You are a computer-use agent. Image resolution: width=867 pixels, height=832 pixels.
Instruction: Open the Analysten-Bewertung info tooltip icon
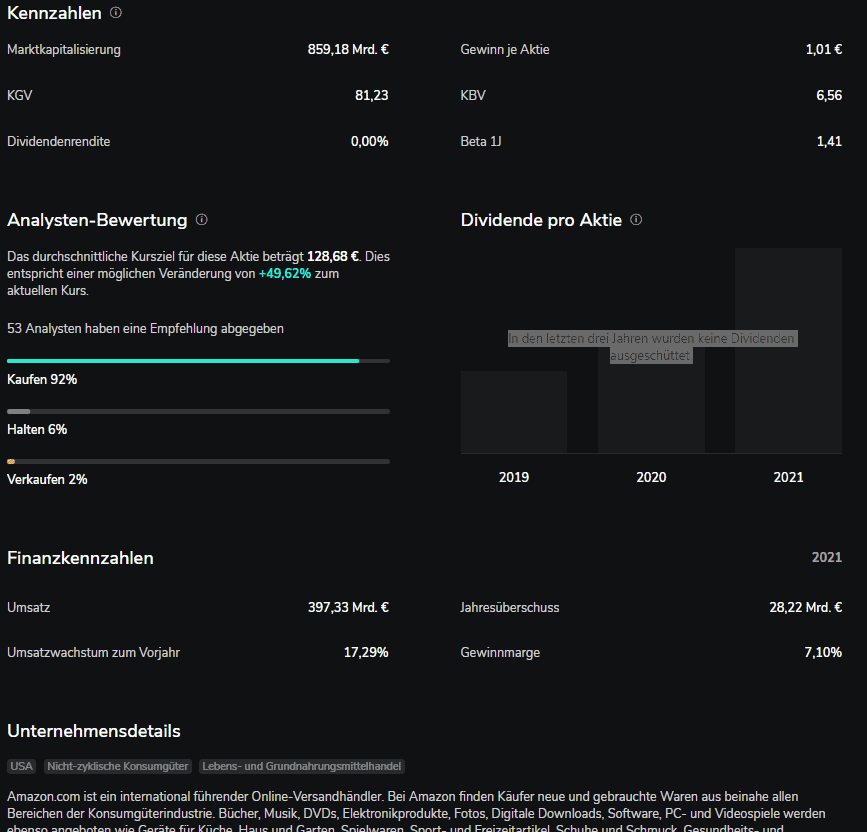pyautogui.click(x=201, y=220)
